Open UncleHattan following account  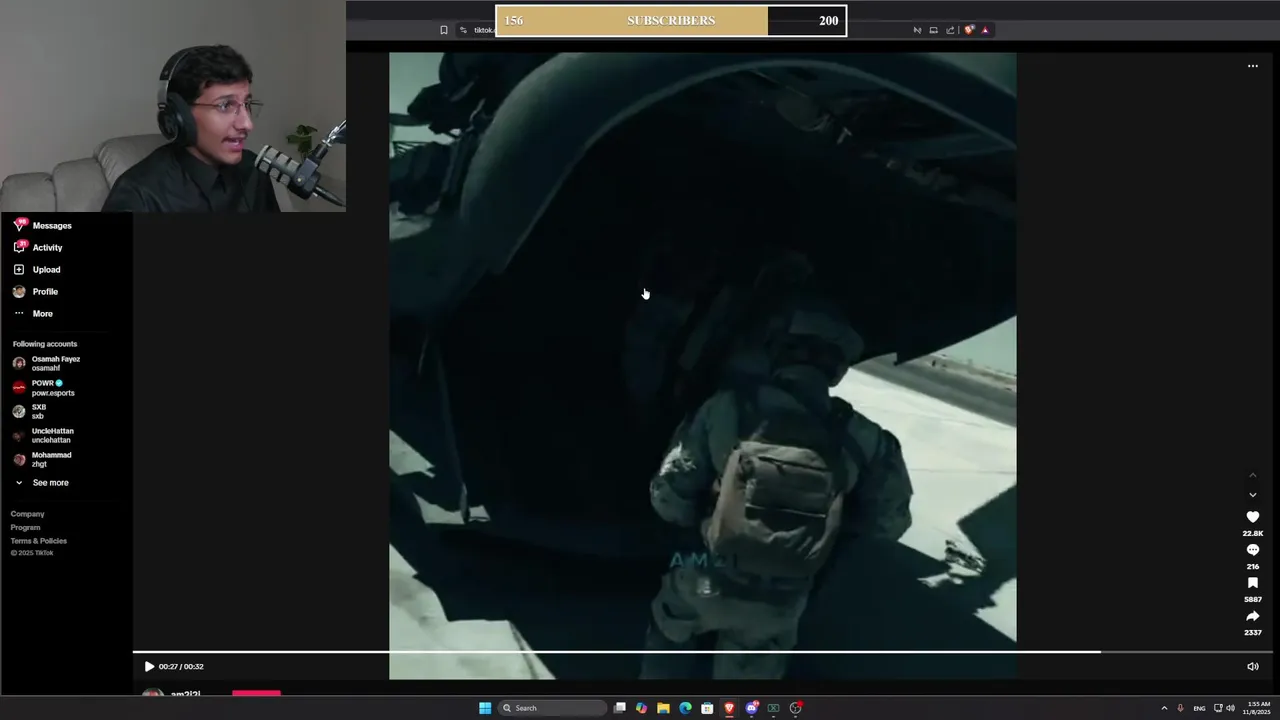coord(43,436)
